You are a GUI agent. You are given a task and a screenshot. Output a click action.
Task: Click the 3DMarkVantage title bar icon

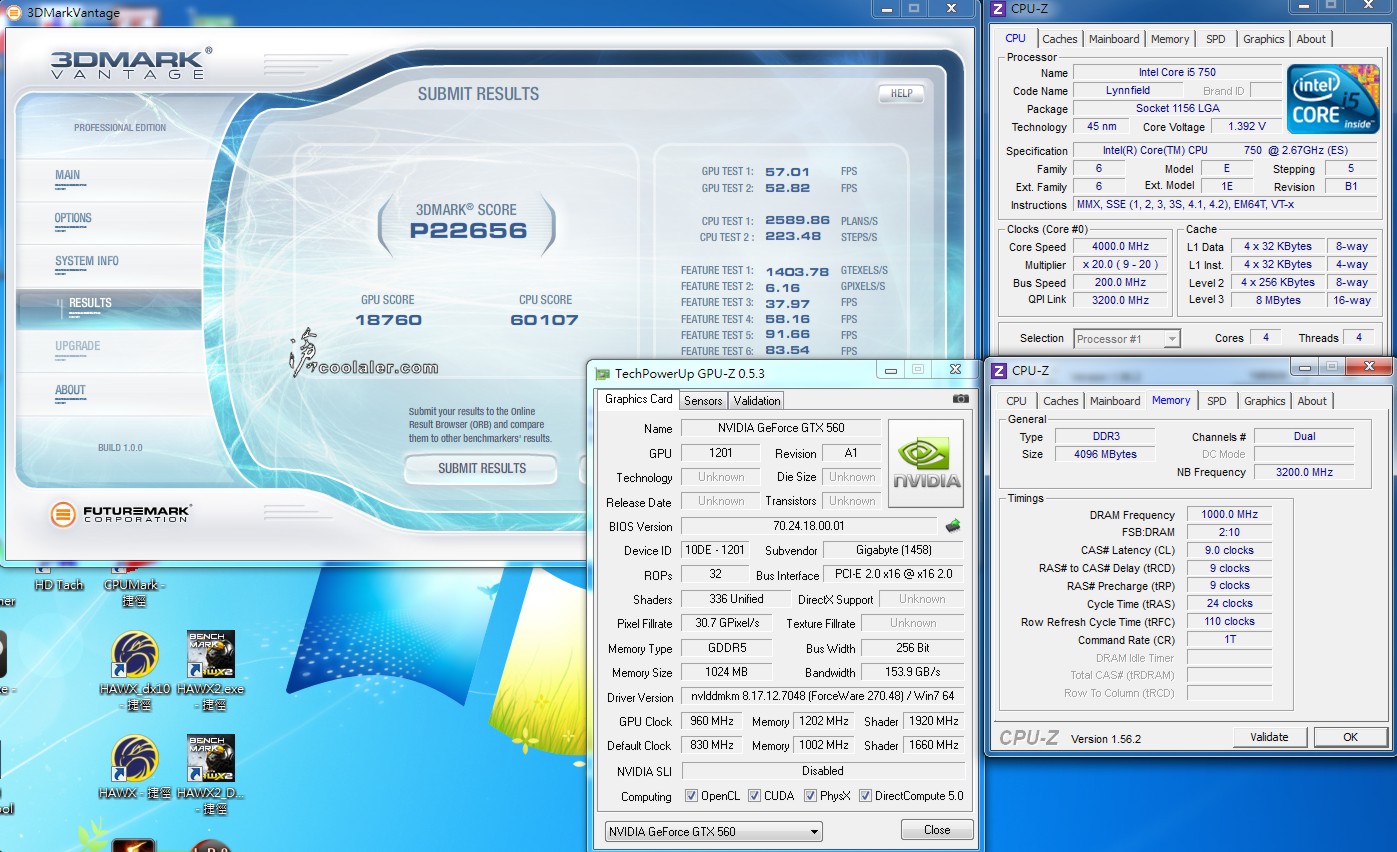[12, 12]
